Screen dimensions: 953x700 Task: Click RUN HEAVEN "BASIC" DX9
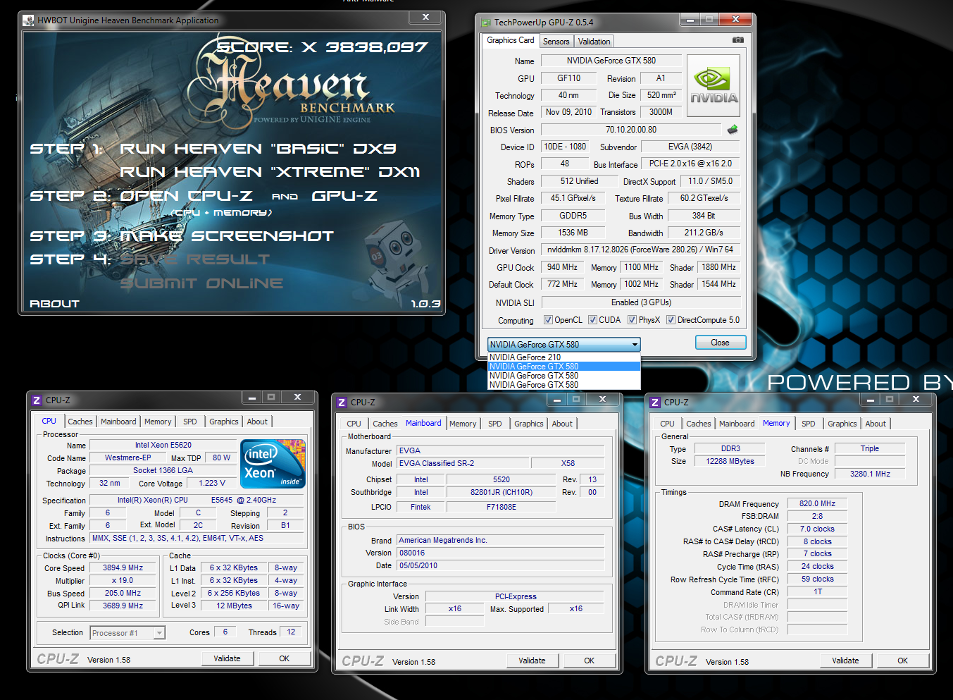click(258, 149)
